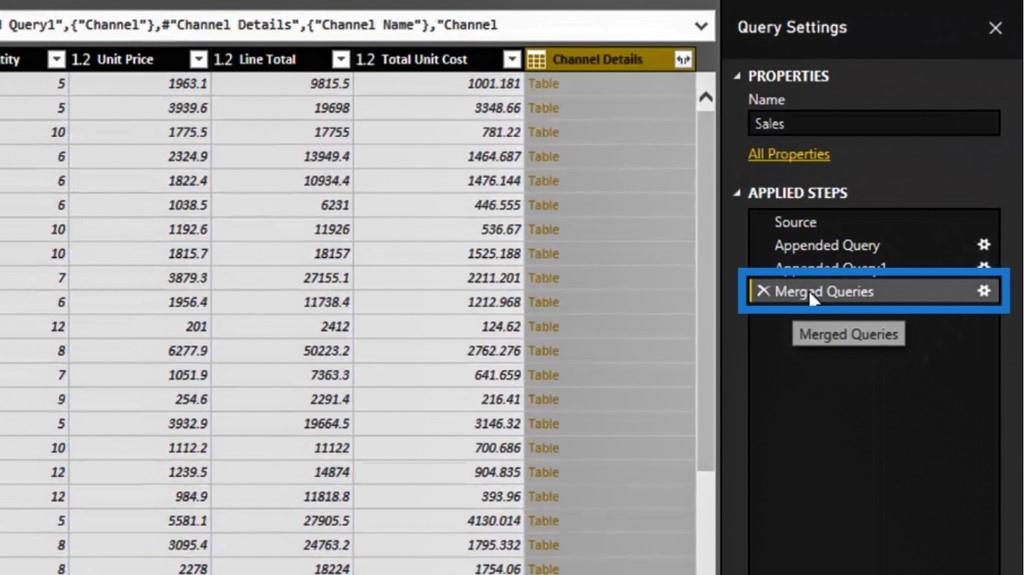Screen dimensions: 1024x575
Task: Click the Channel Details expand columns icon
Action: 683,59
